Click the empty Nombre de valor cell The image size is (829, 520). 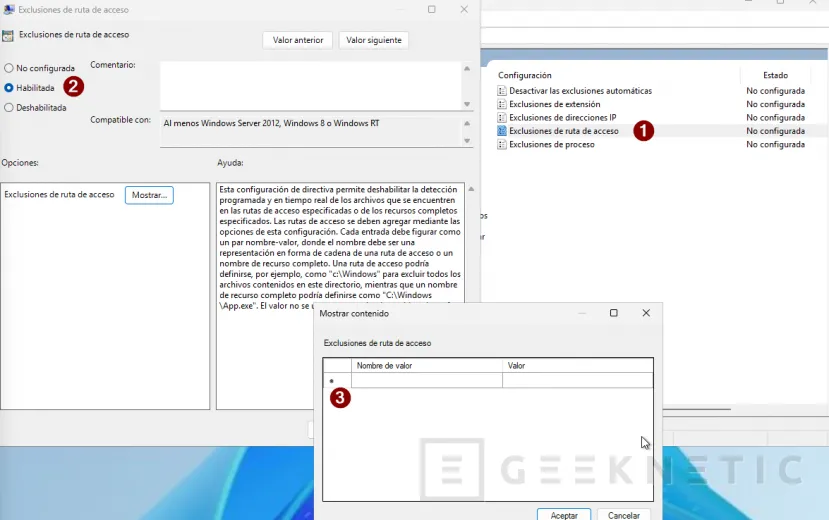tap(427, 380)
